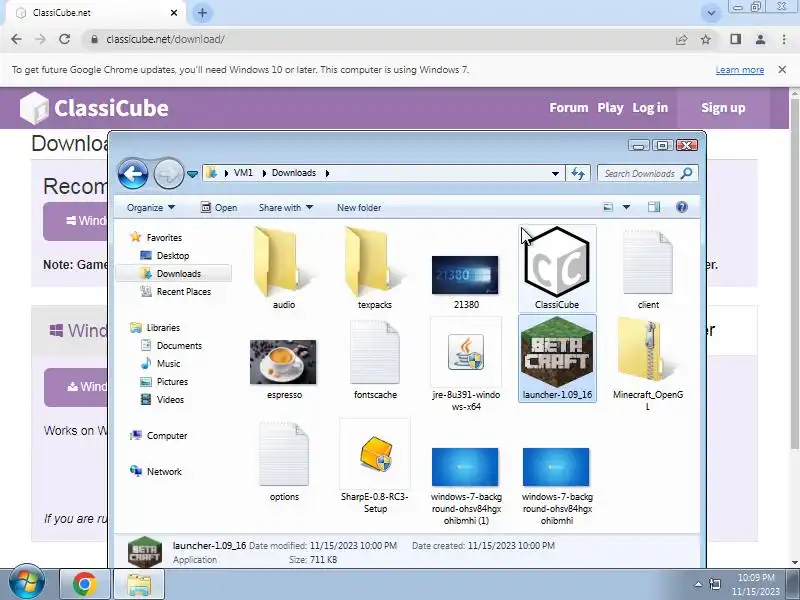Select Computer in navigation pane
The height and width of the screenshot is (600, 800).
click(x=159, y=436)
